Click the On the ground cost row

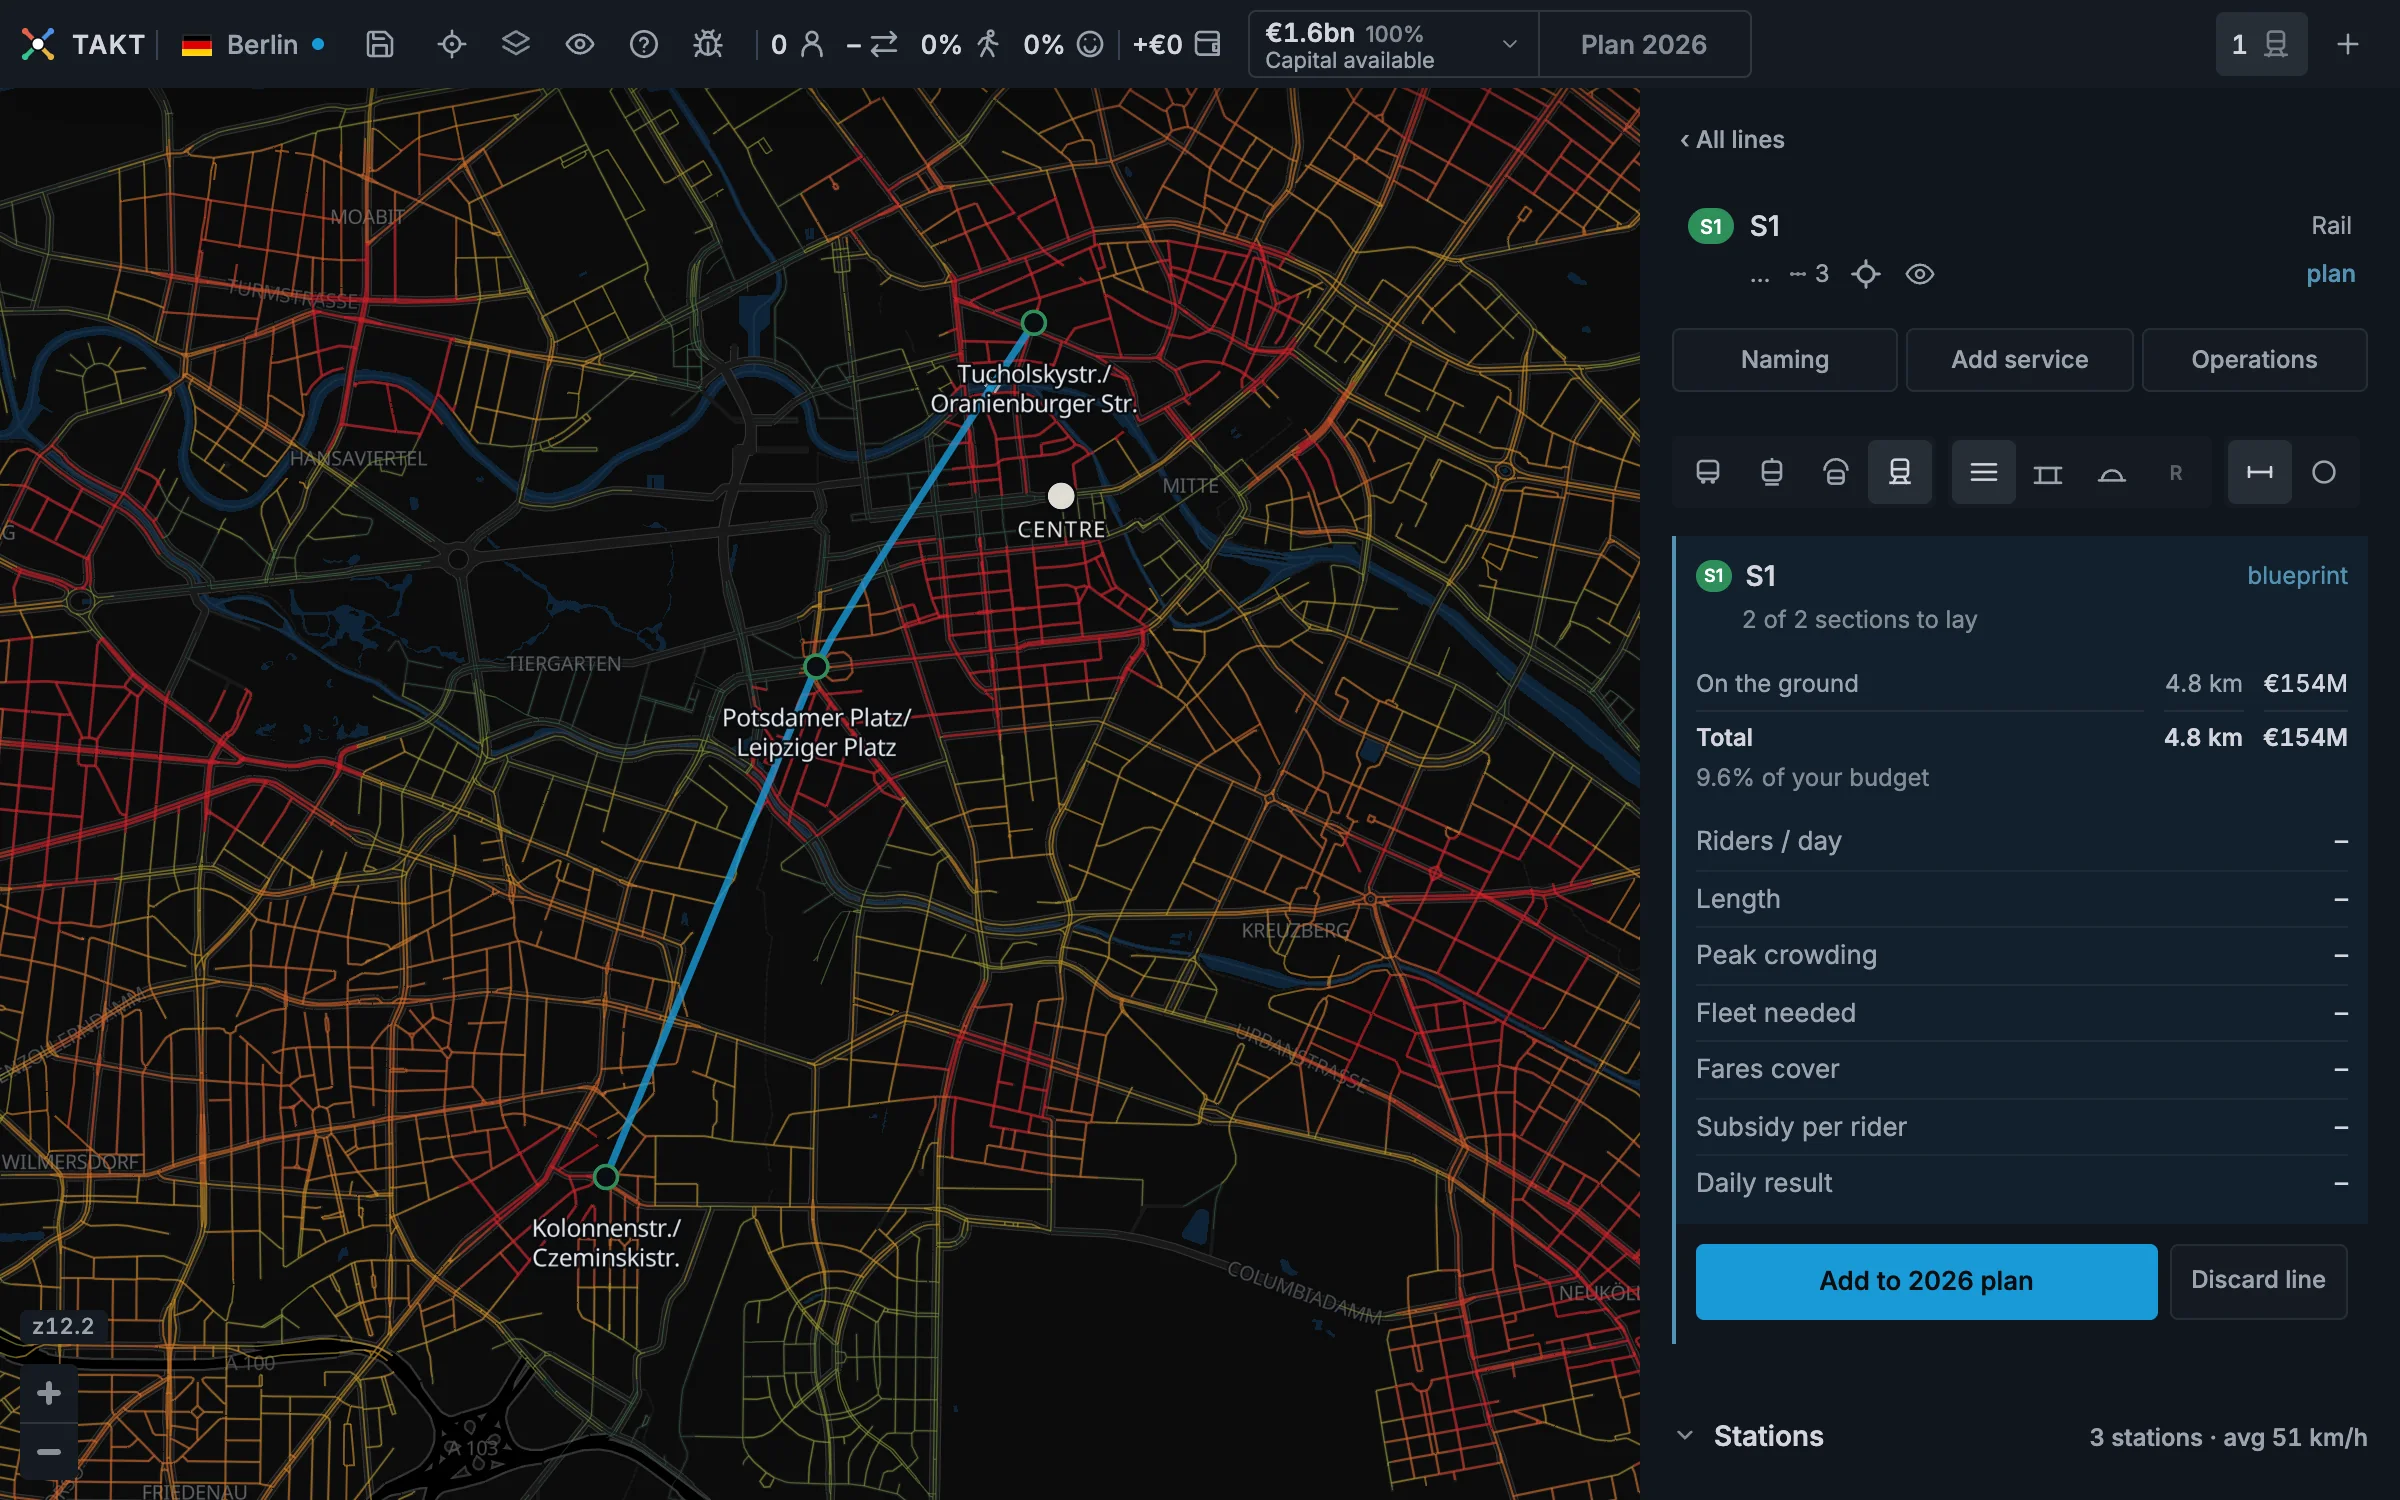pos(2021,684)
